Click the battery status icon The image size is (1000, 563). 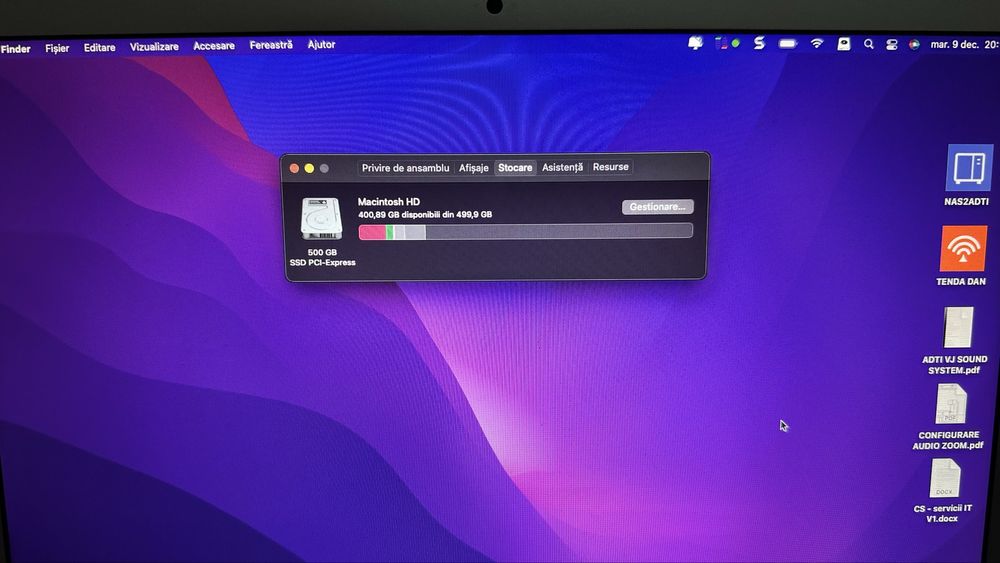[788, 44]
